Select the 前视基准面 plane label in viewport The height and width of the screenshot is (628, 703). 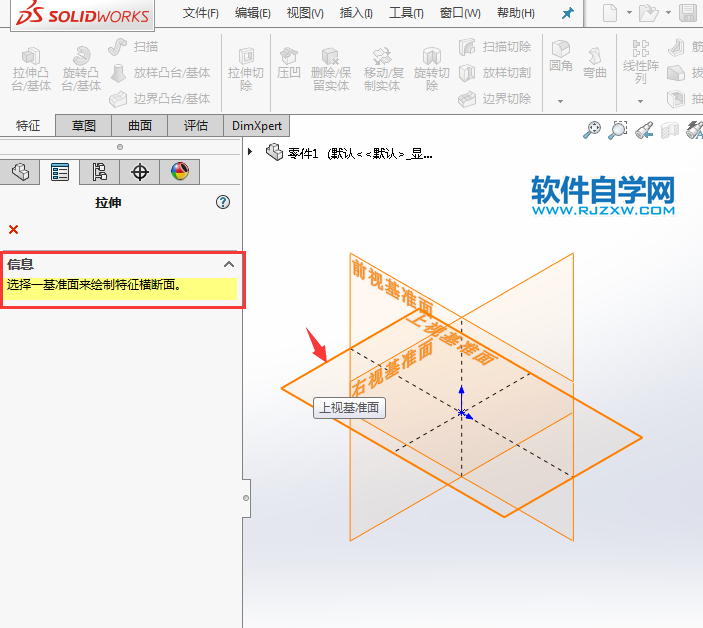click(x=392, y=288)
